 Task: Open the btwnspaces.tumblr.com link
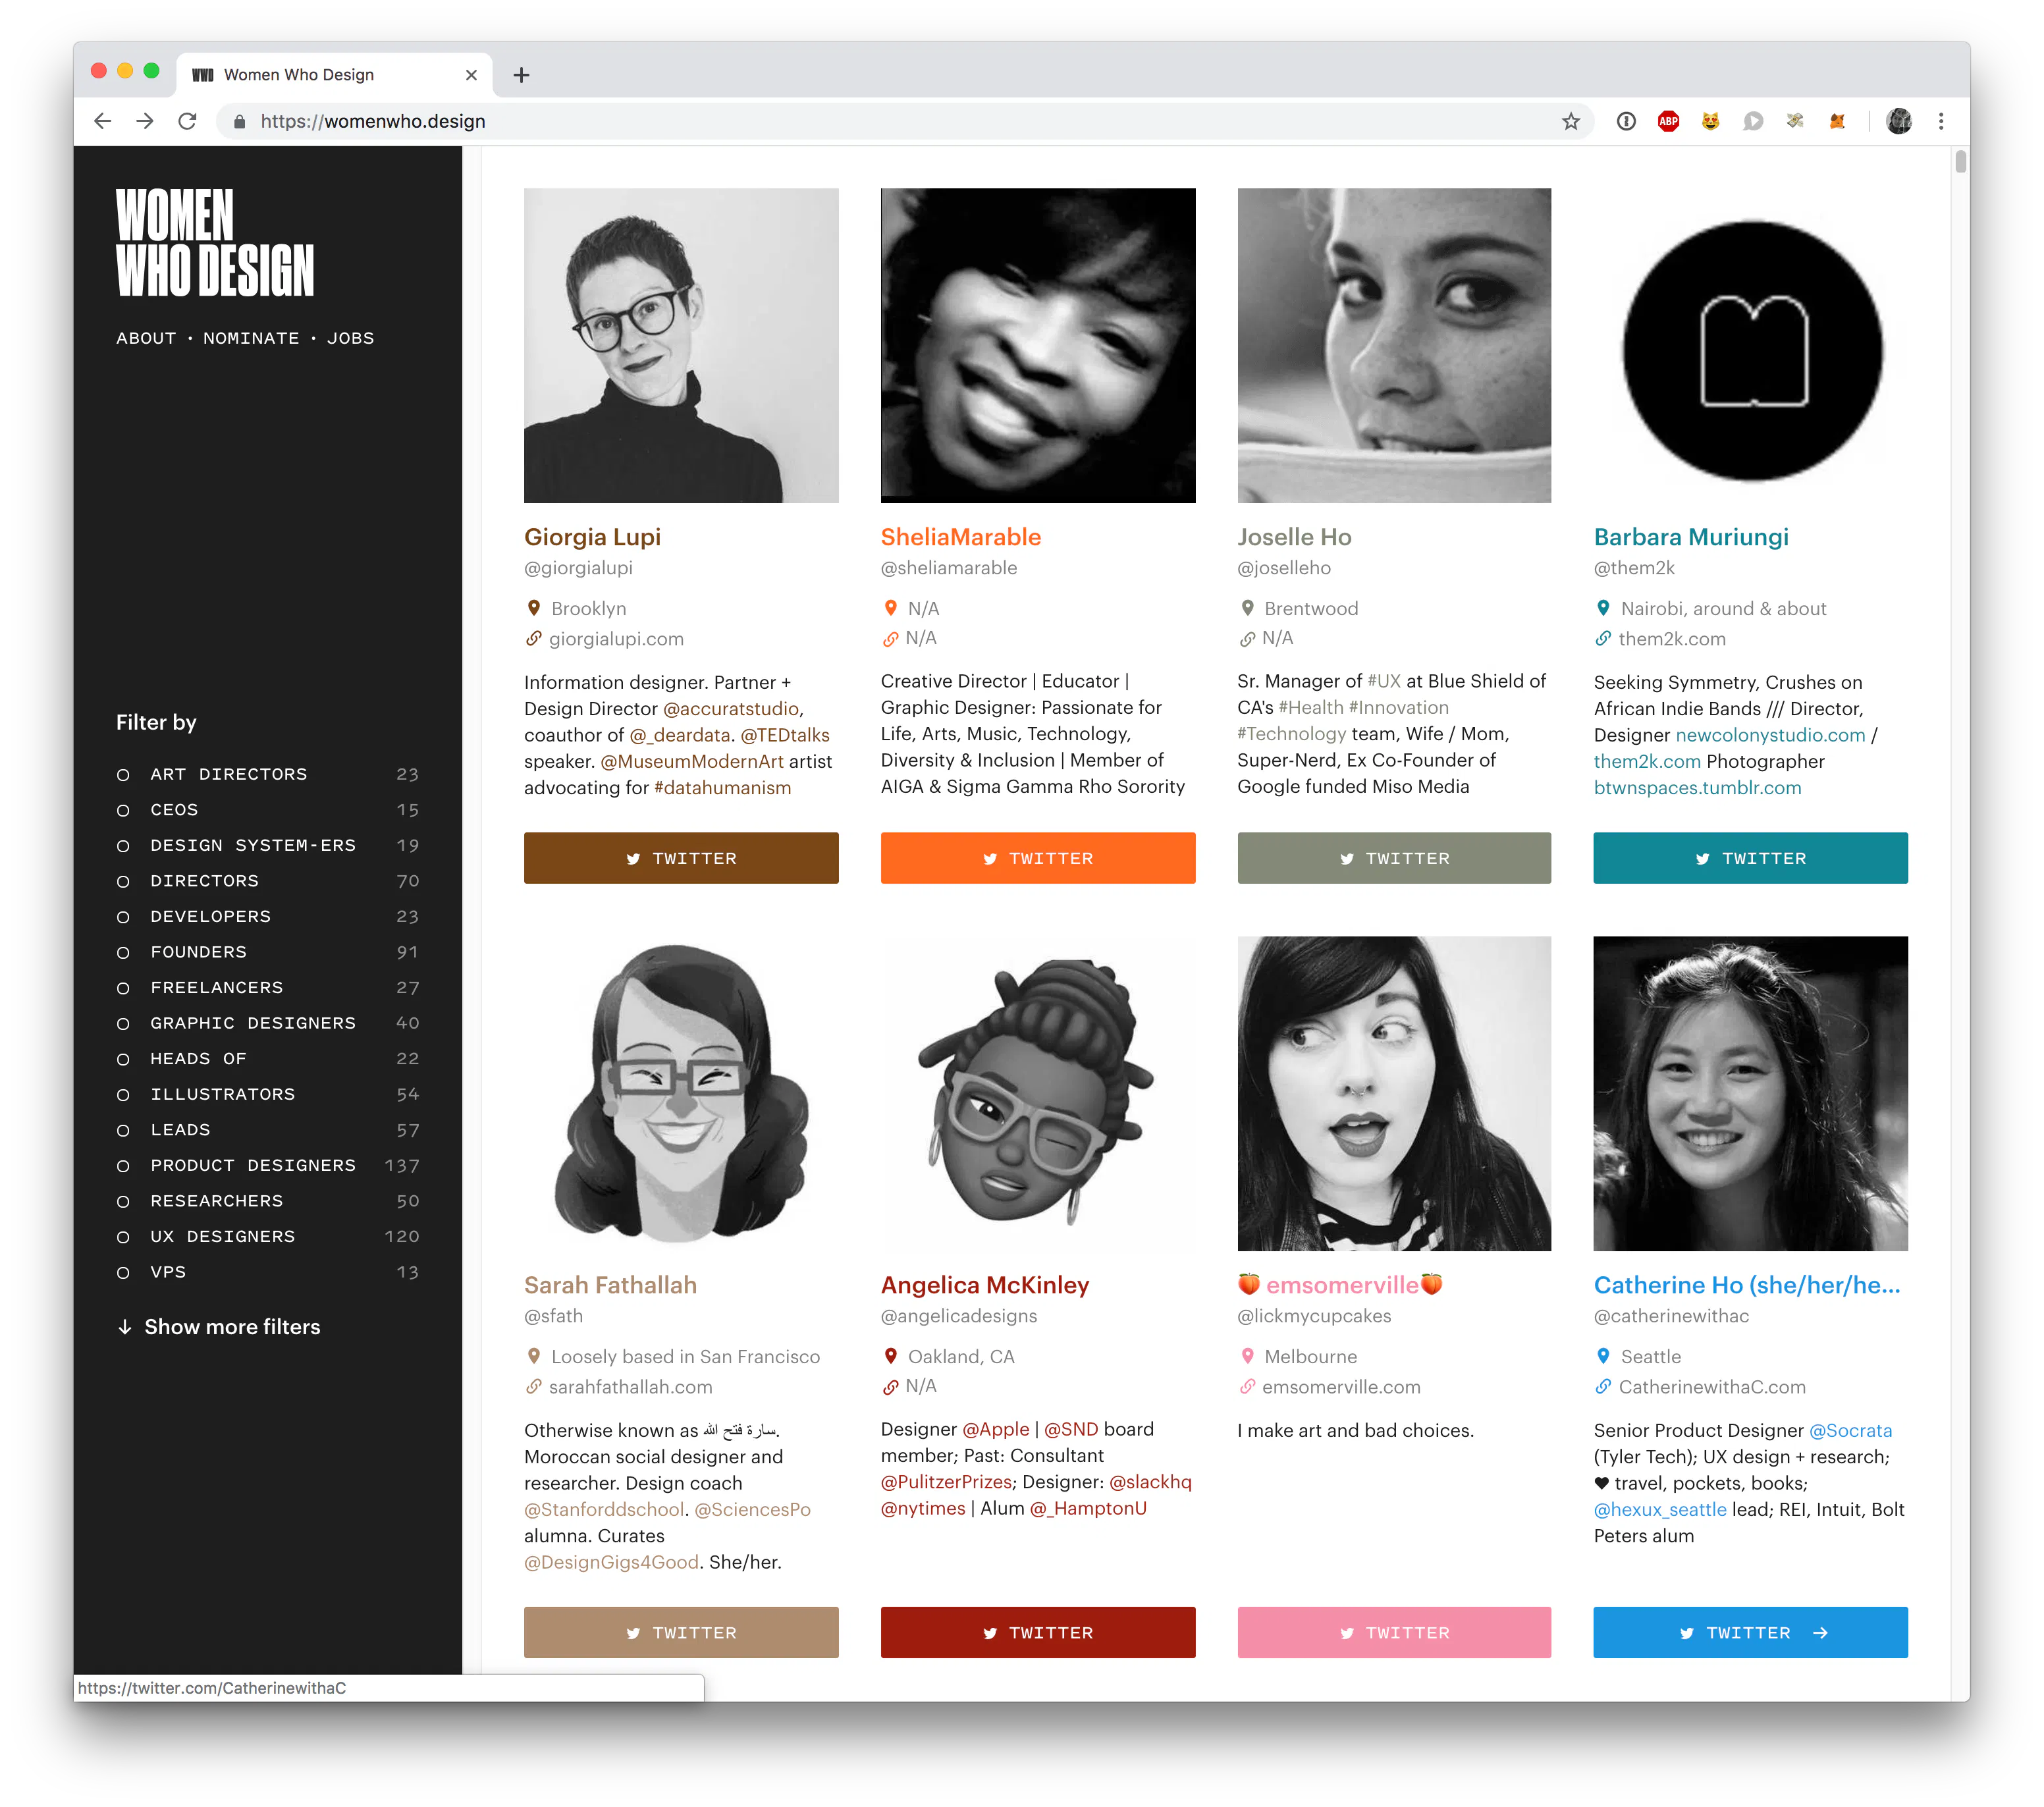(x=1697, y=788)
